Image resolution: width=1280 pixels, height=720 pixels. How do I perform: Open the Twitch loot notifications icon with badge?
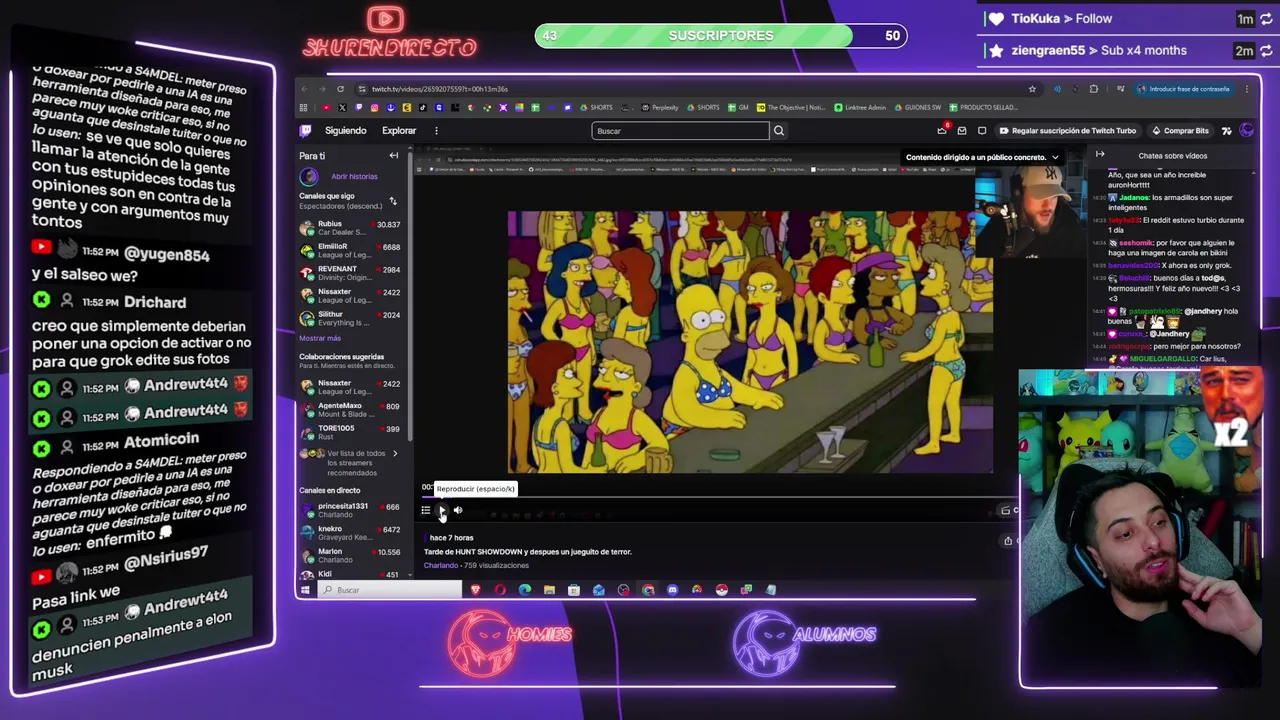(942, 130)
